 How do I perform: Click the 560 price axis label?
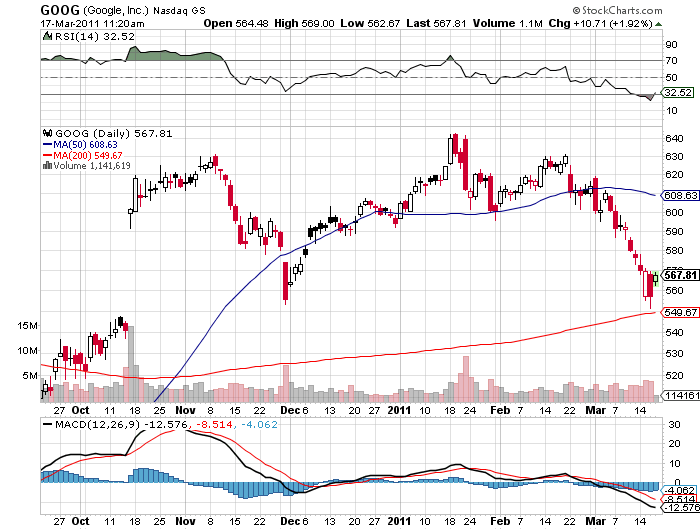tap(674, 291)
